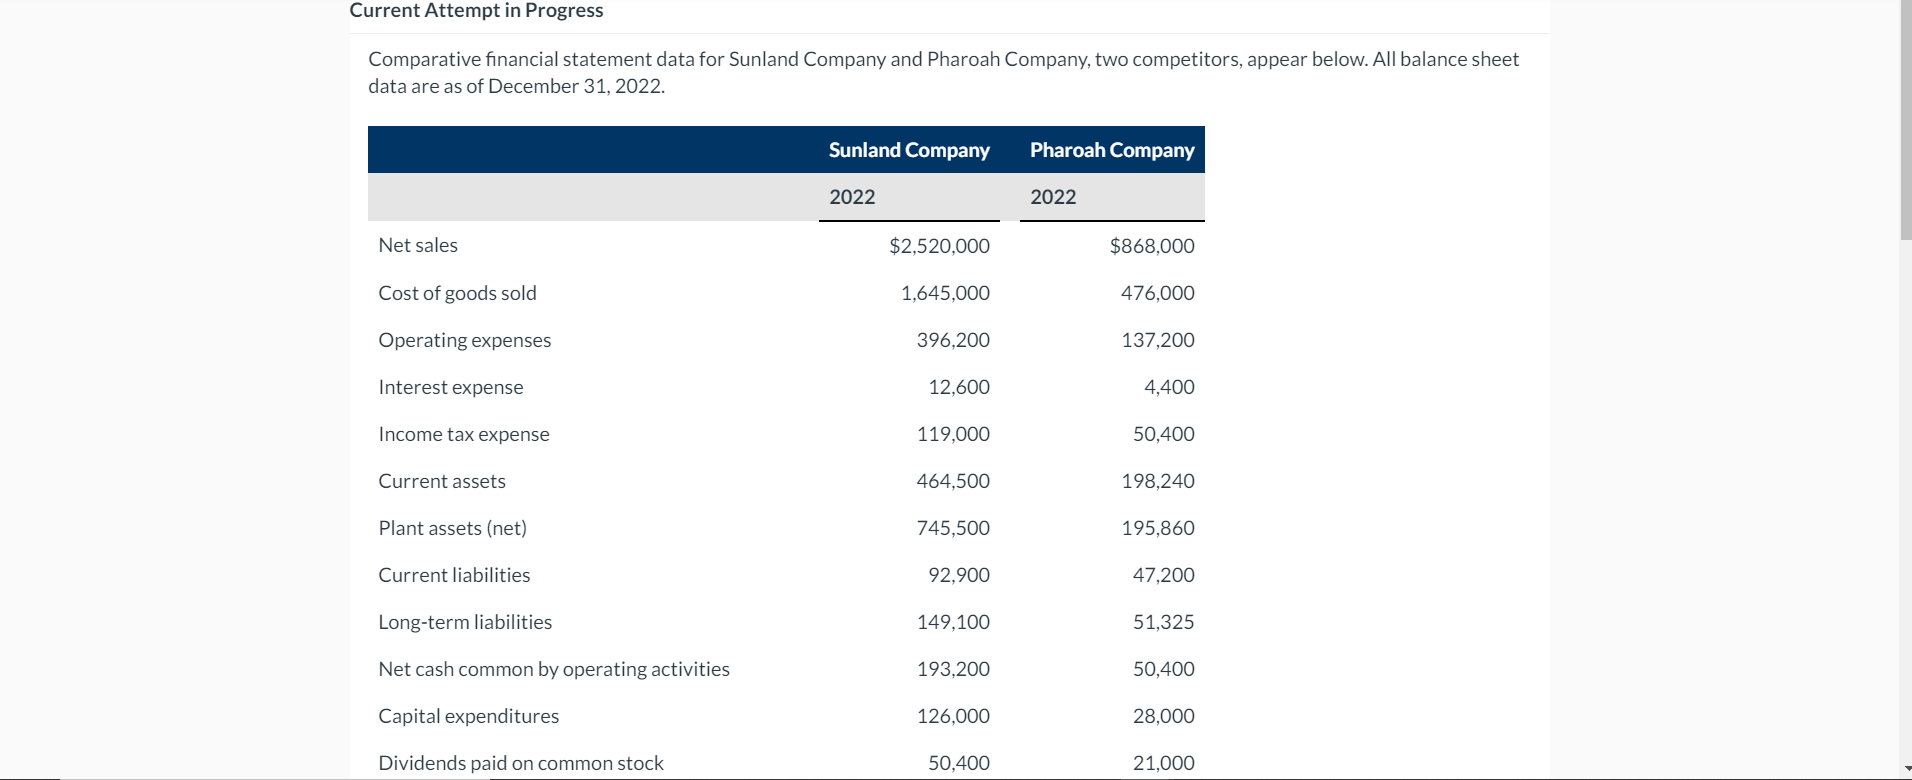Click the Long-term liabilities row label
Image resolution: width=1912 pixels, height=780 pixels.
point(465,622)
